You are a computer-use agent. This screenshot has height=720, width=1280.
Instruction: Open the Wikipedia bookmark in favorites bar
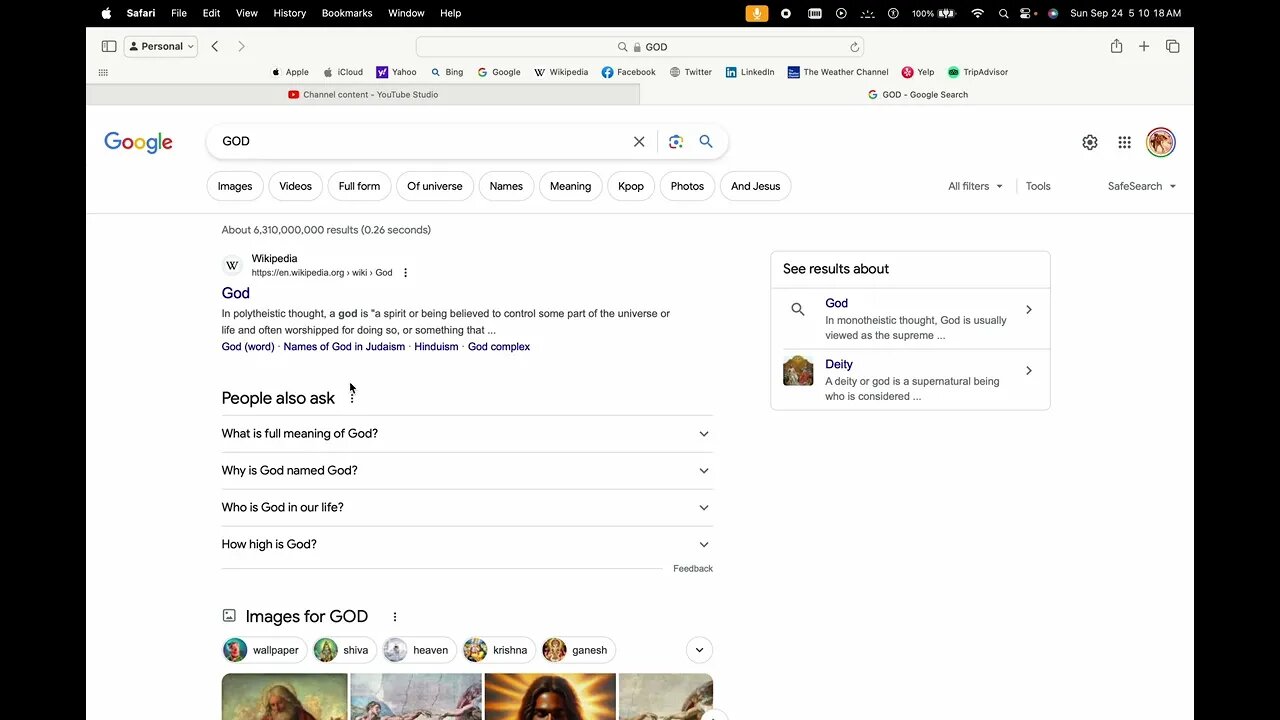tap(561, 72)
